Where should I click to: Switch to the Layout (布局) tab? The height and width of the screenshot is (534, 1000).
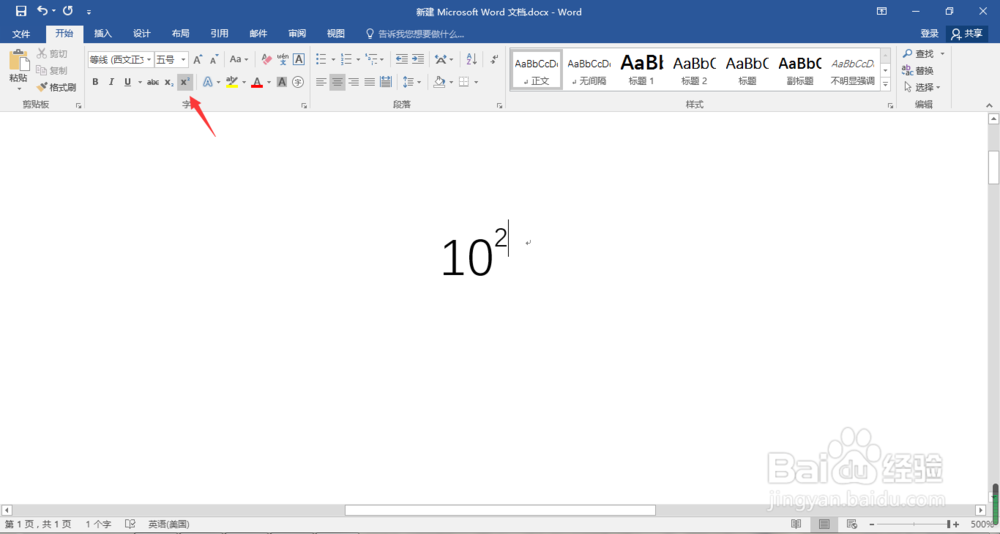tap(180, 34)
